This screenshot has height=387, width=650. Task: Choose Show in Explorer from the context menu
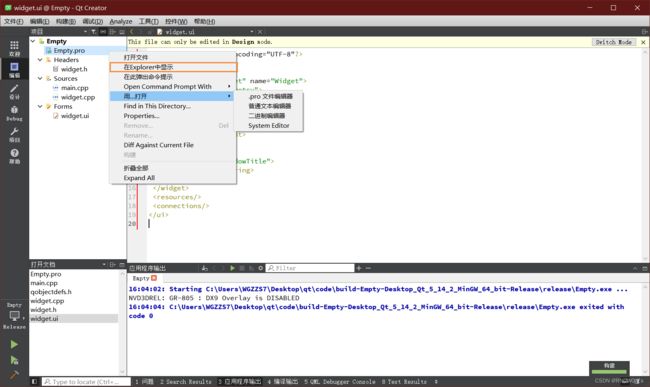173,67
